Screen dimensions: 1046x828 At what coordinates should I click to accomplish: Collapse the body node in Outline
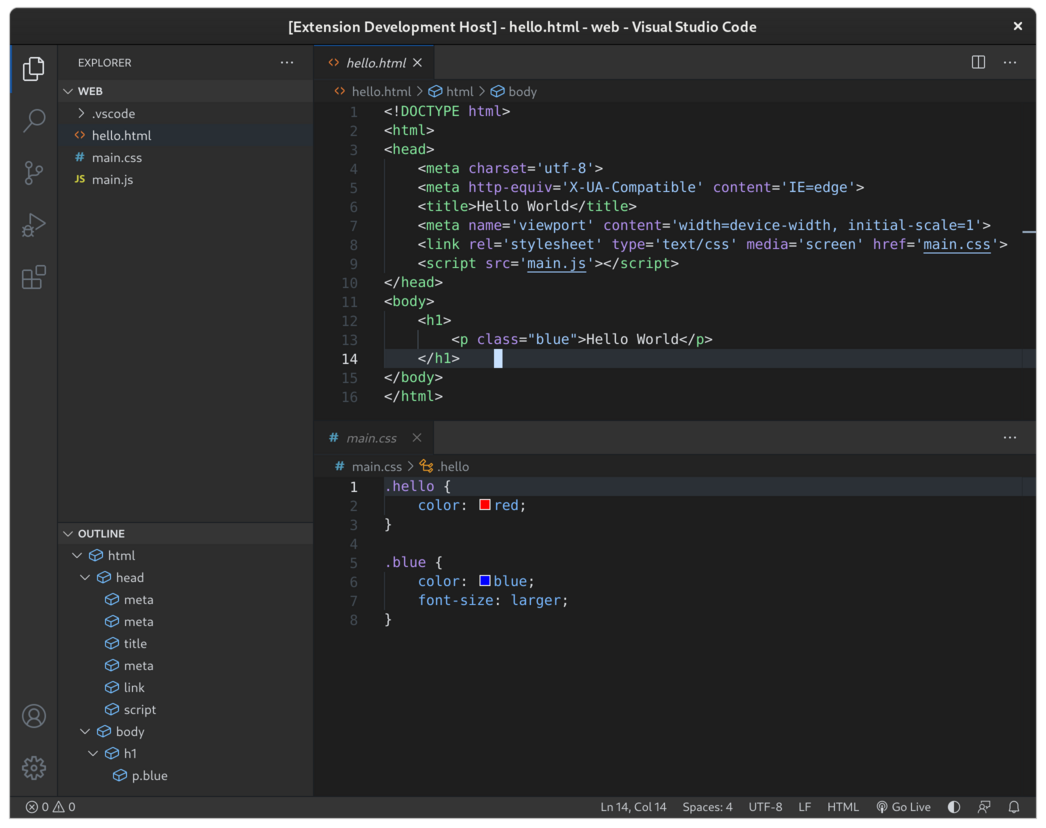click(85, 732)
